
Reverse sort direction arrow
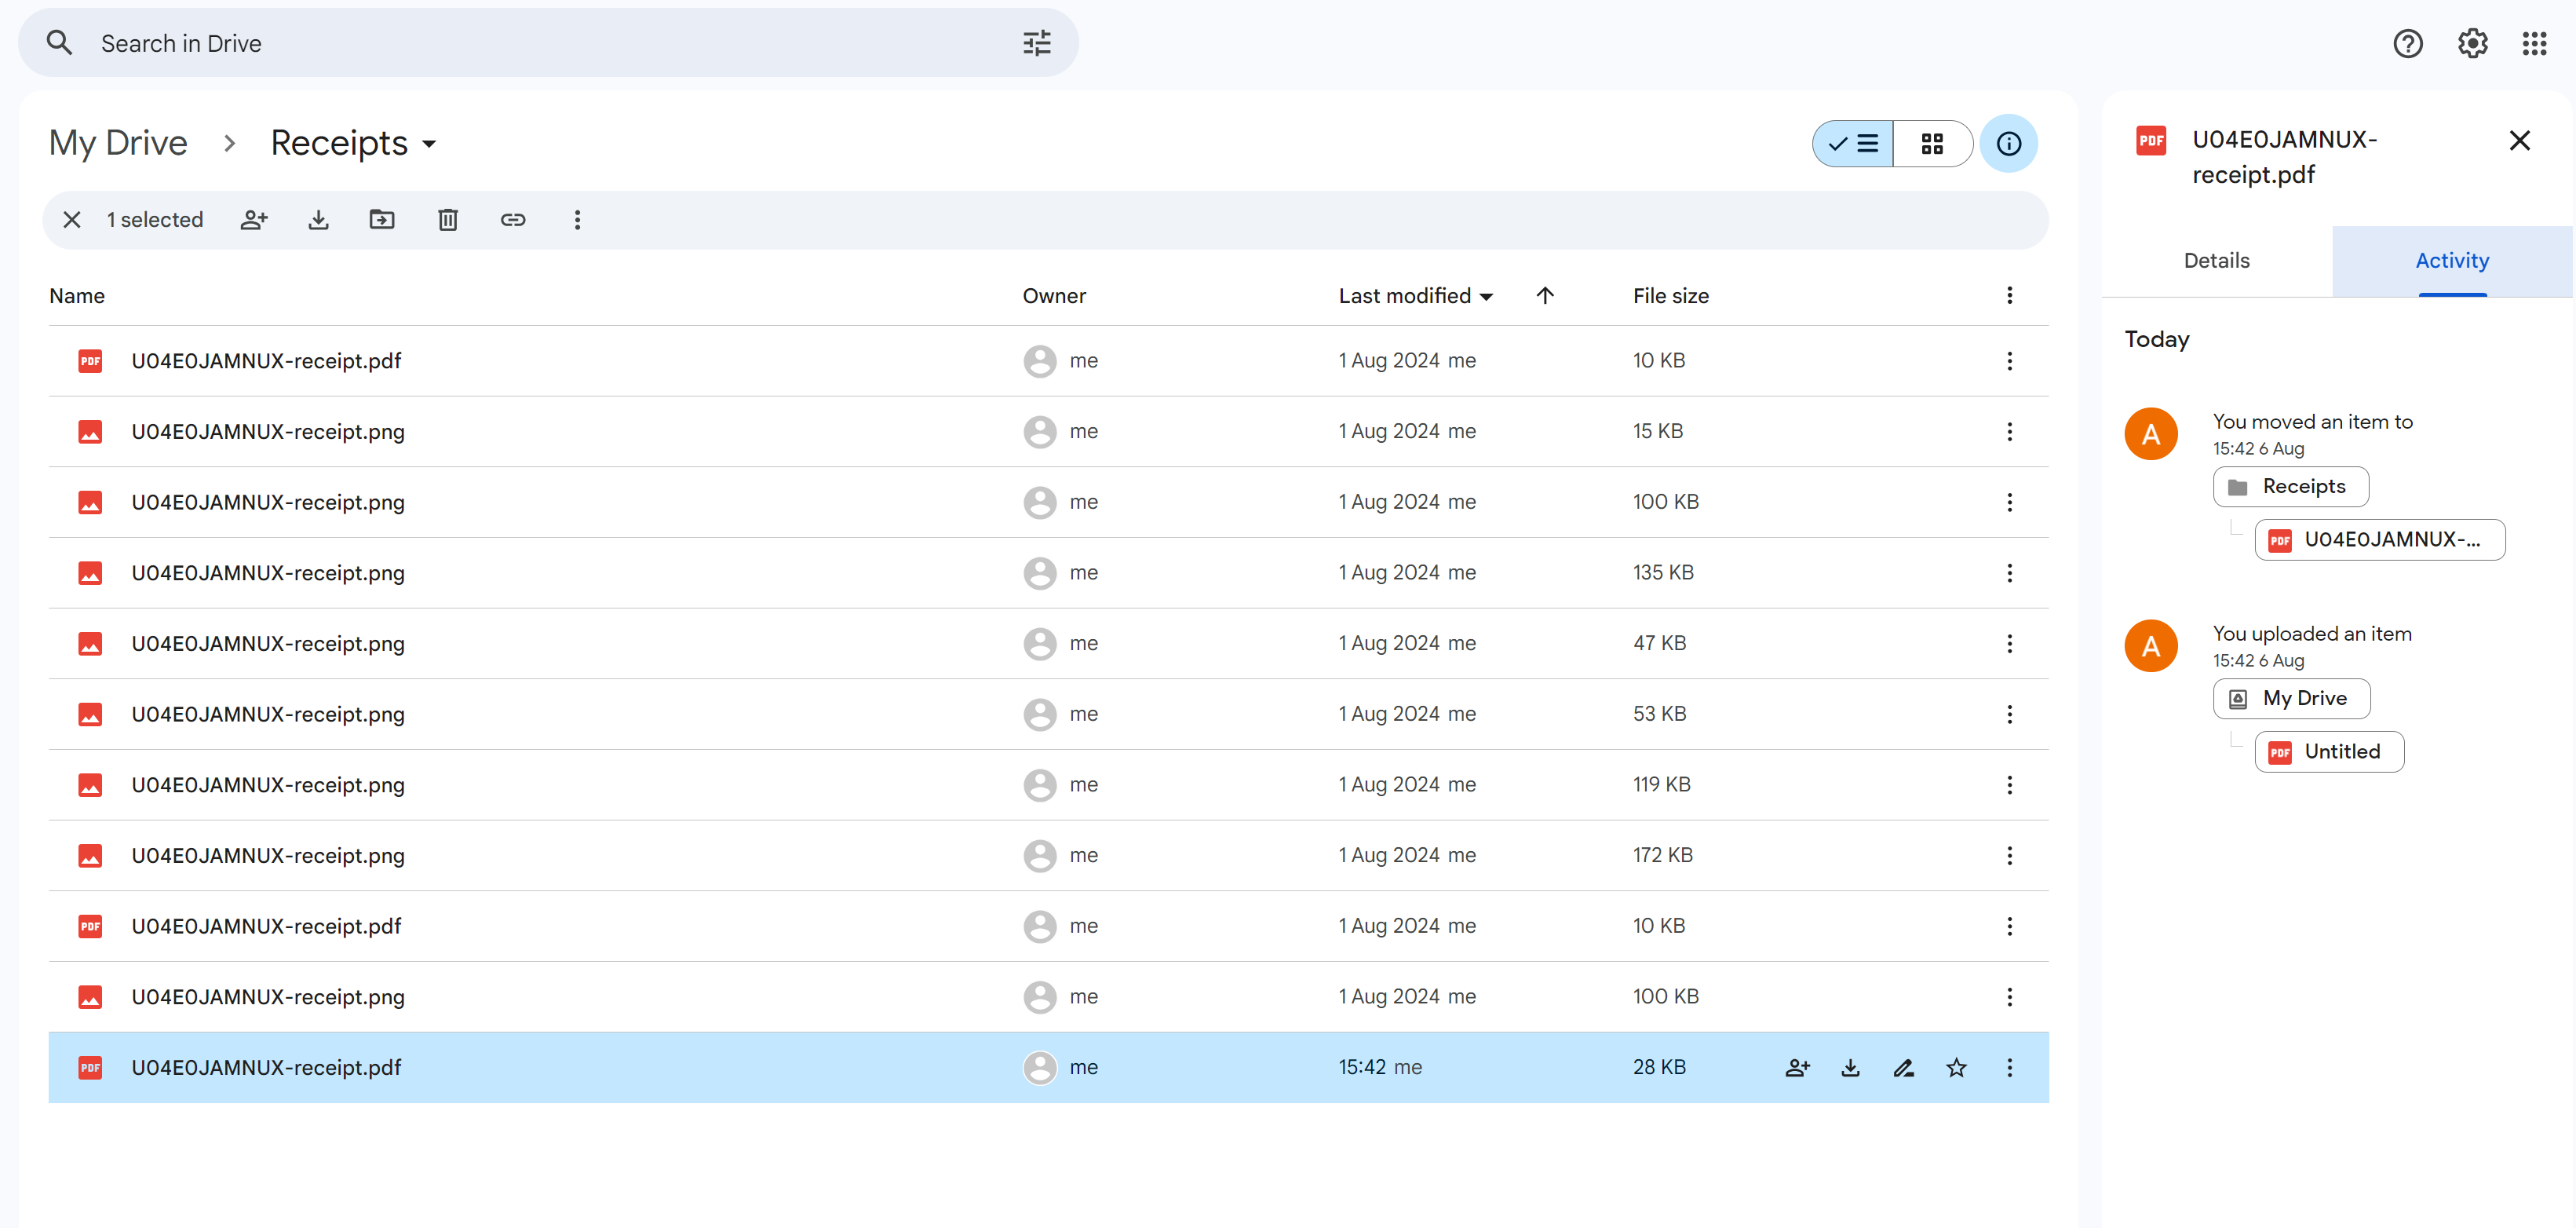[x=1544, y=296]
